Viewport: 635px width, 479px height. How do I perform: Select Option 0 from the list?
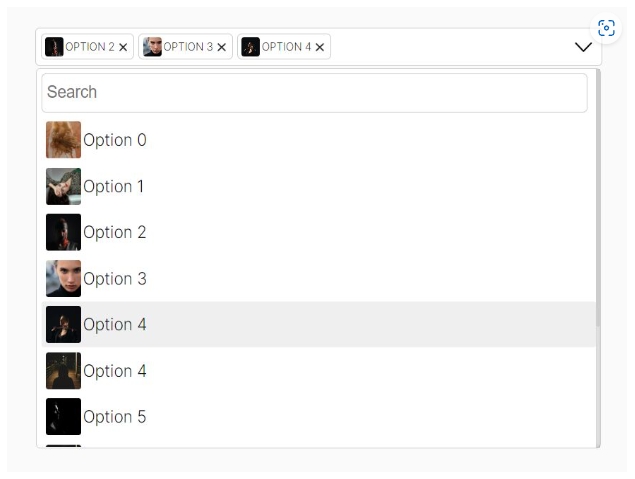tap(318, 140)
